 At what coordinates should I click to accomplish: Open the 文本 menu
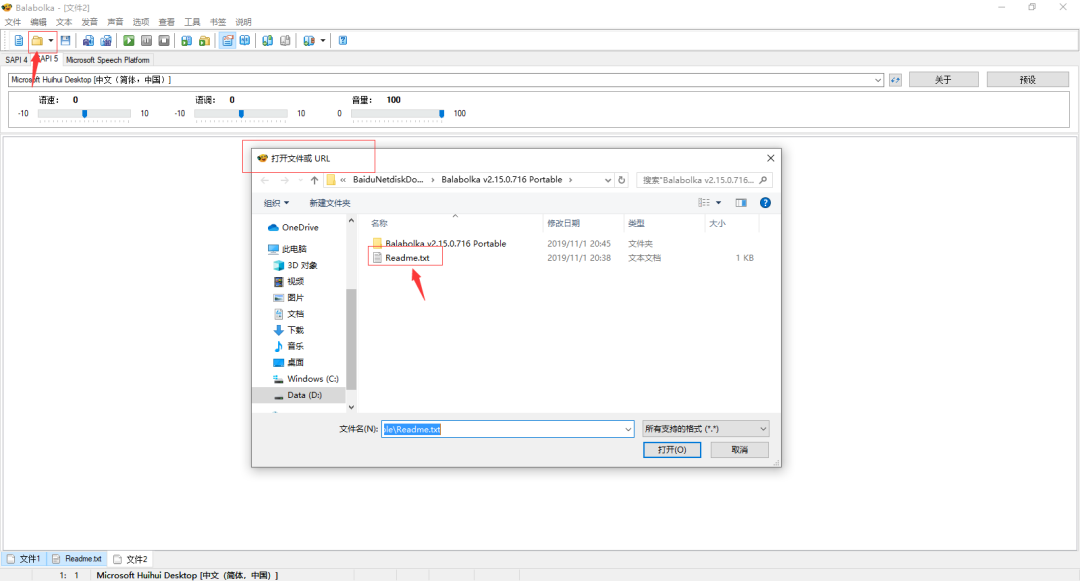click(64, 22)
